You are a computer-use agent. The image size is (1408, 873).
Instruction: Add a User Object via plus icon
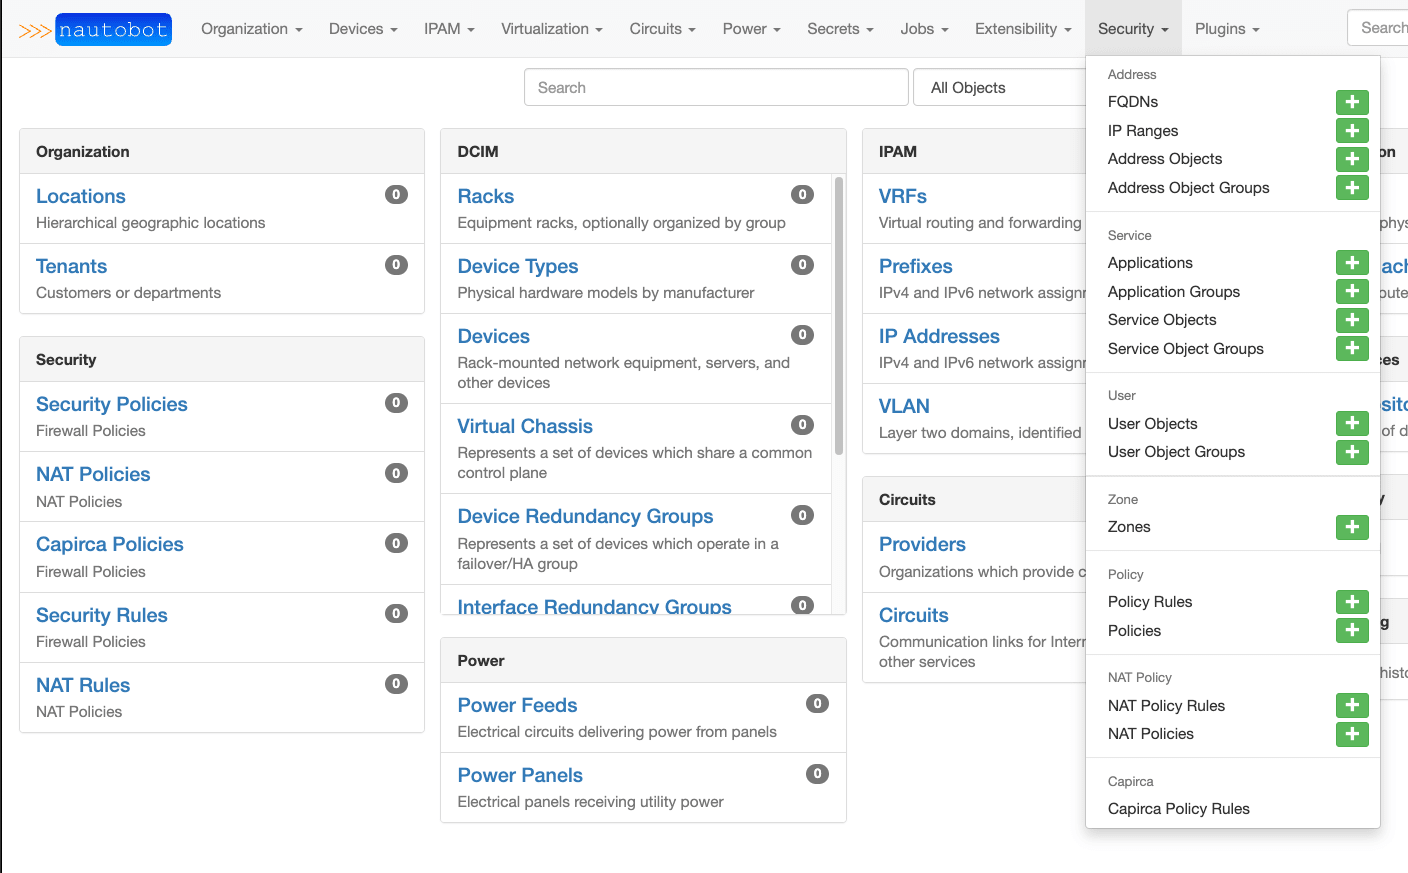[x=1352, y=424]
